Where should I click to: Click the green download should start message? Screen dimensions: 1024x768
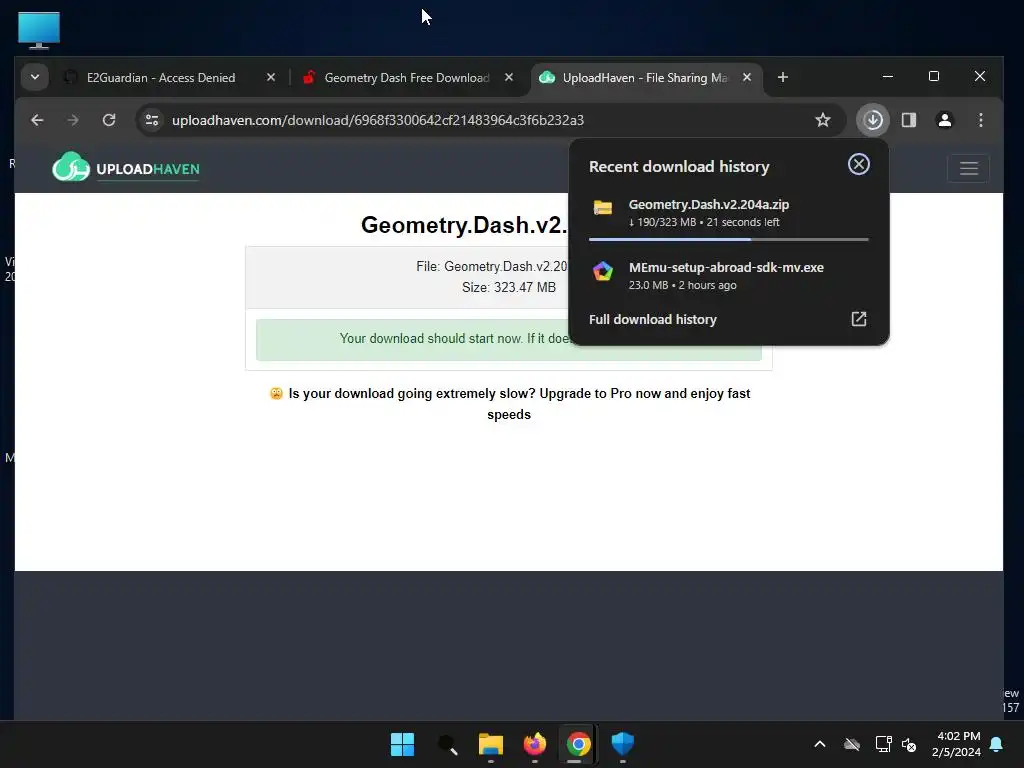tap(509, 340)
